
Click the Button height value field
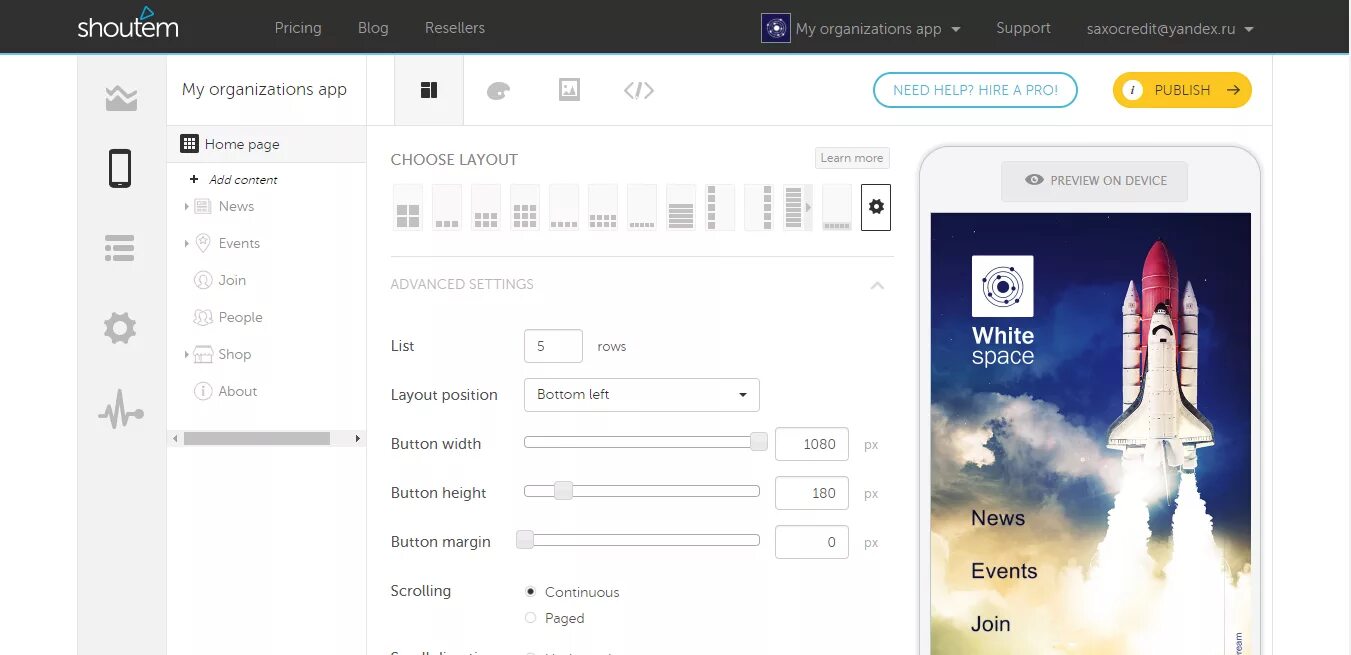tap(812, 493)
